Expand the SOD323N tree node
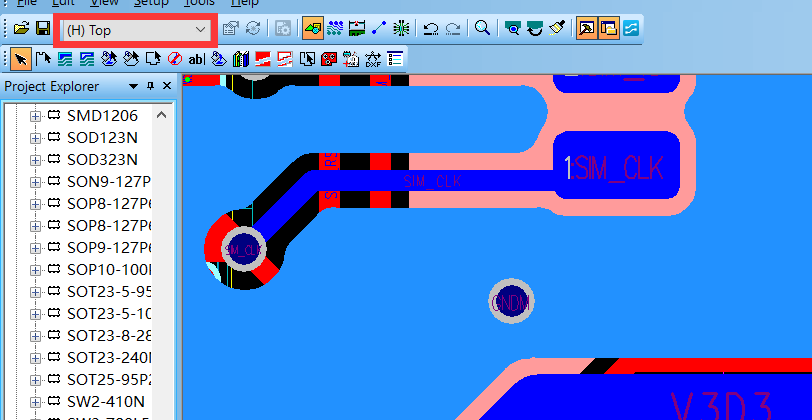 (35, 160)
